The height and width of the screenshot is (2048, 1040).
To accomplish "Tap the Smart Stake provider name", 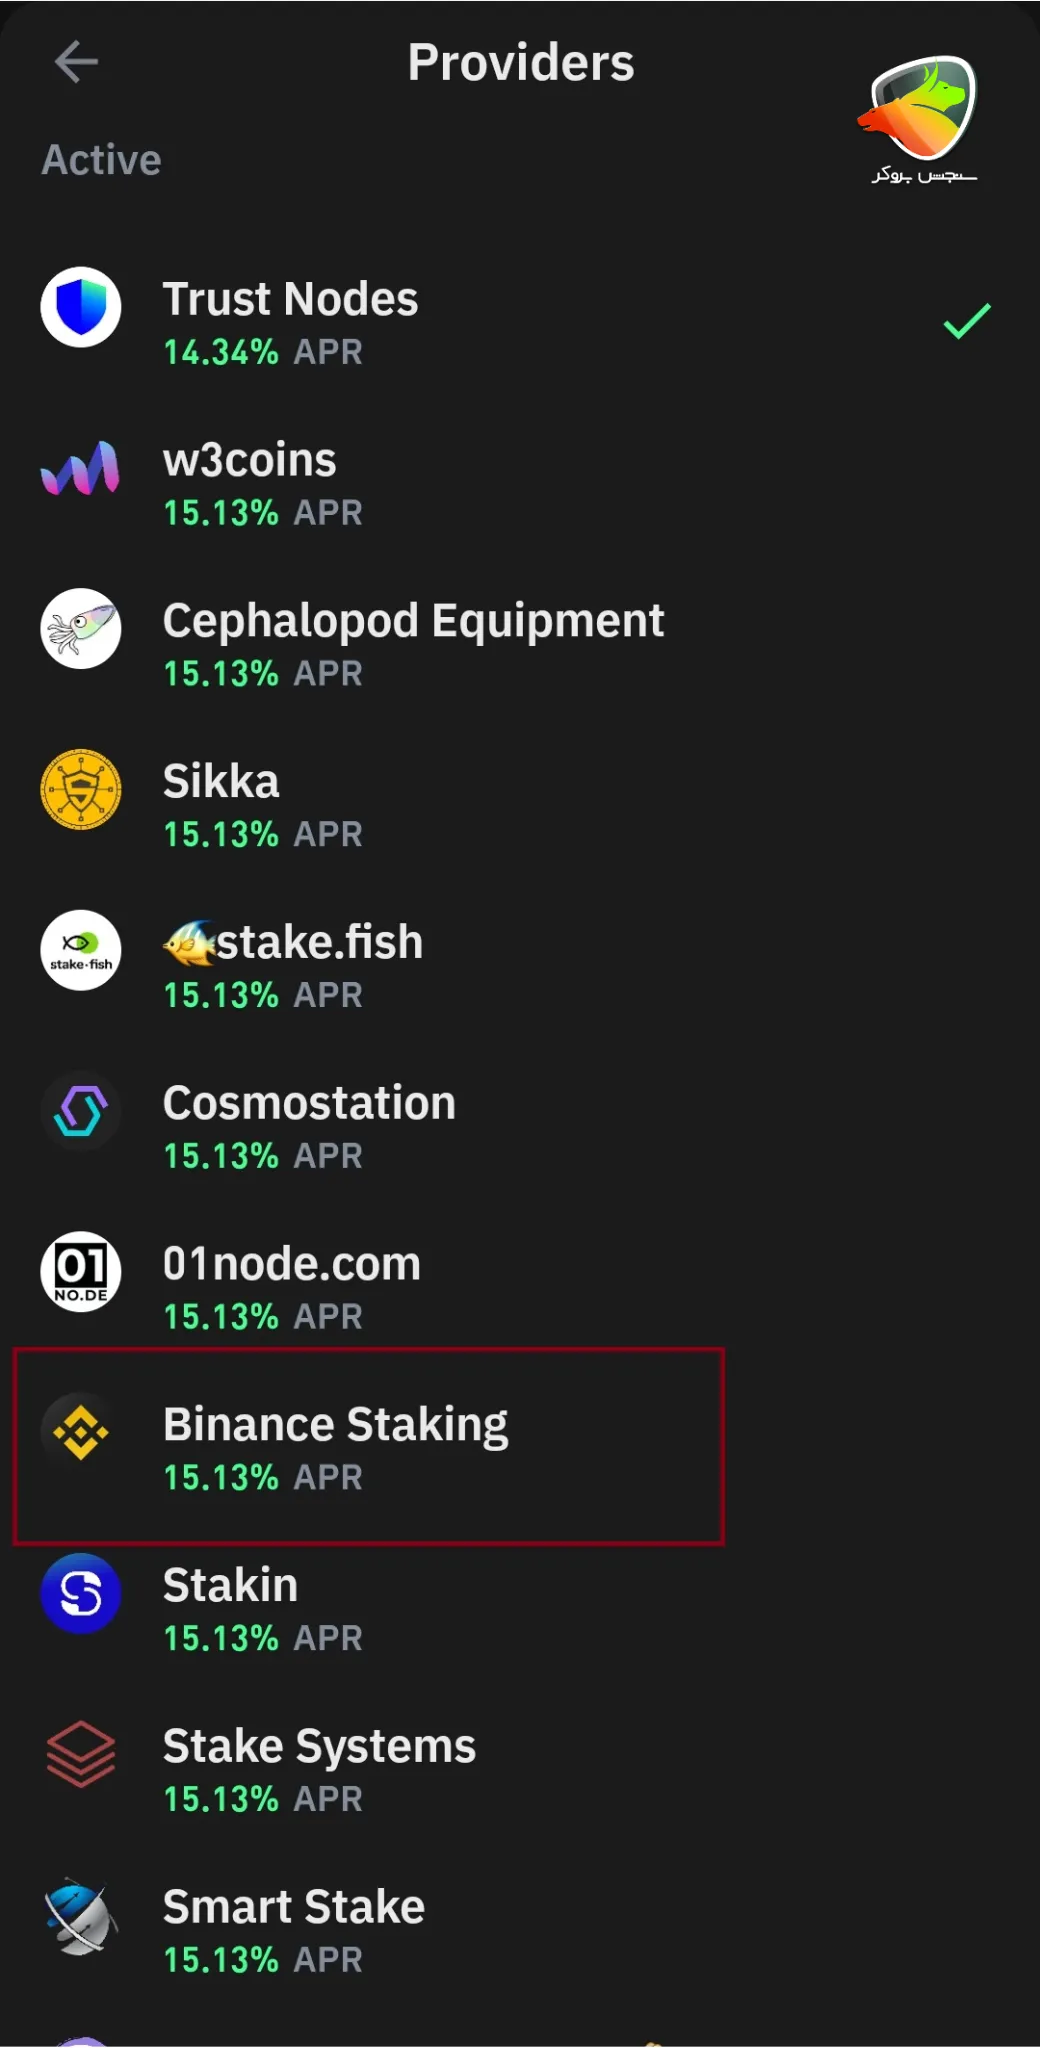I will pyautogui.click(x=294, y=1907).
